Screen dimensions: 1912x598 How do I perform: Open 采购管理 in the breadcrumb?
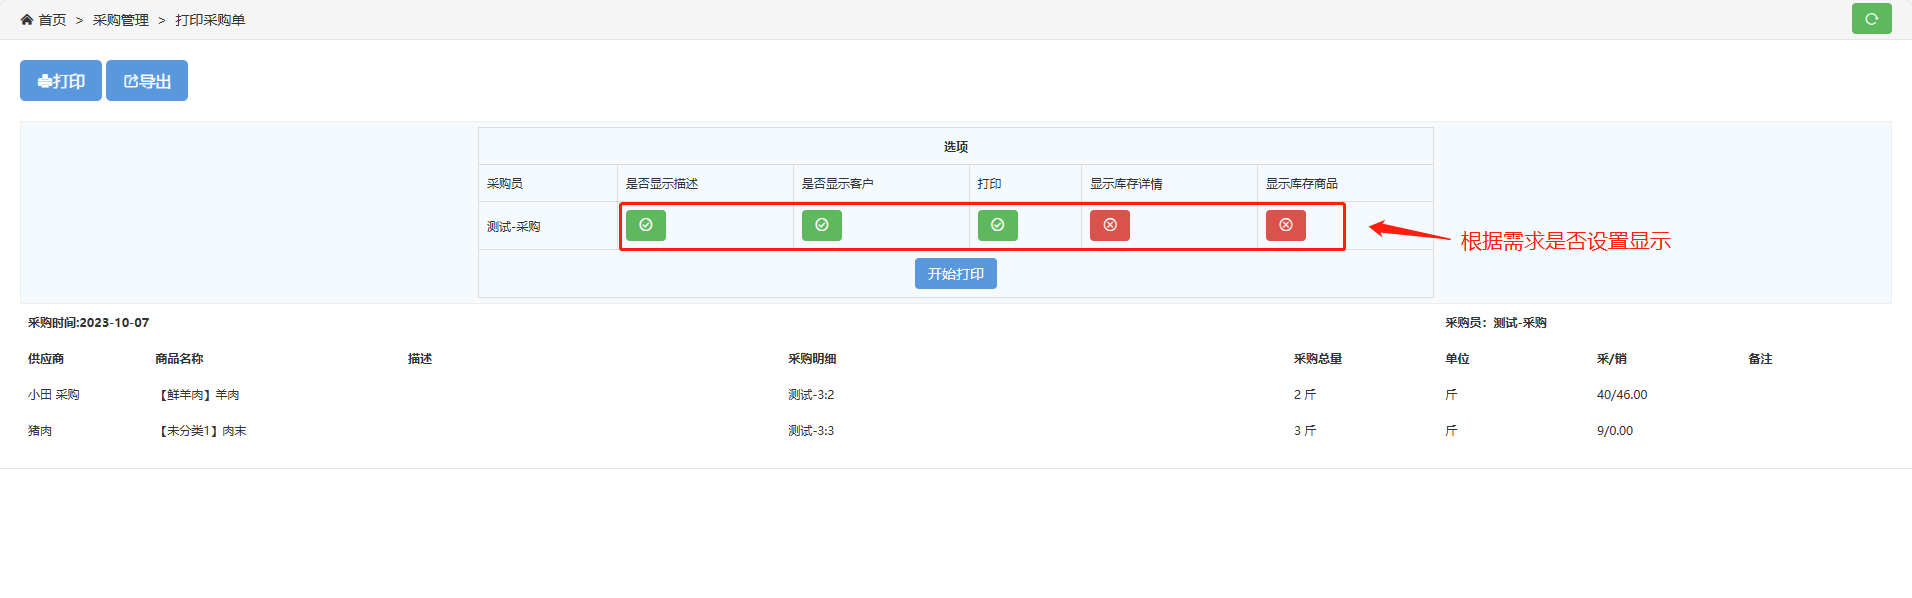[120, 20]
